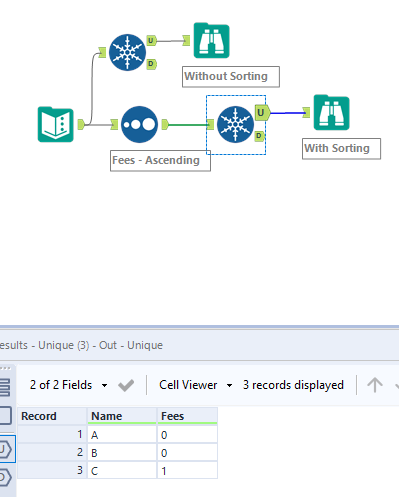Click the upper Unique tool input anchor

pyautogui.click(x=102, y=52)
